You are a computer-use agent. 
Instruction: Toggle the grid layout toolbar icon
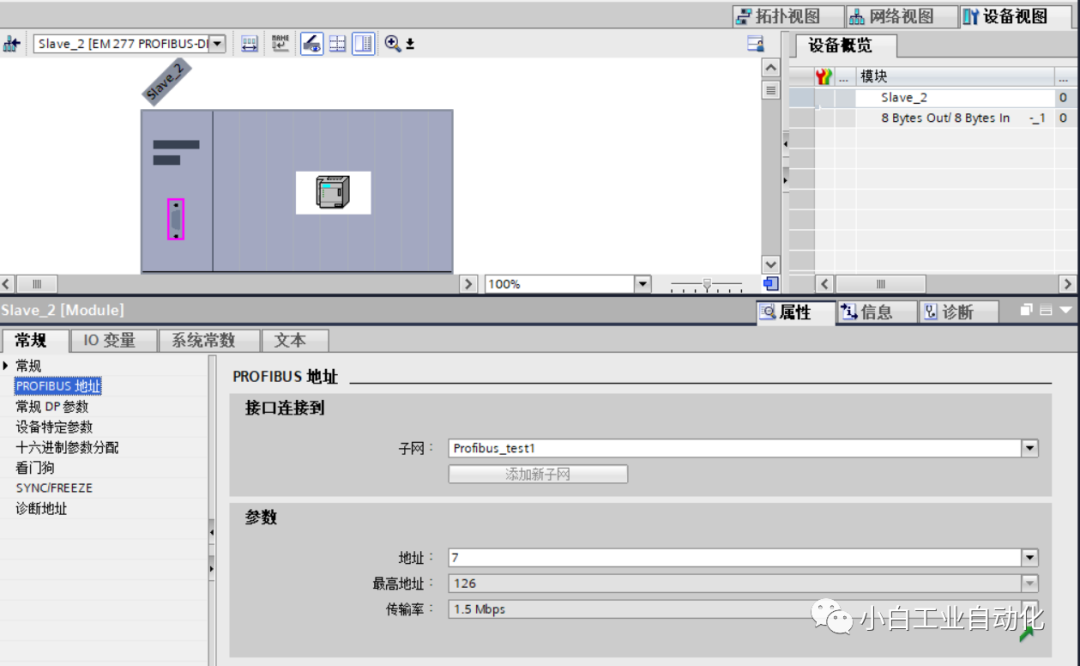coord(338,44)
